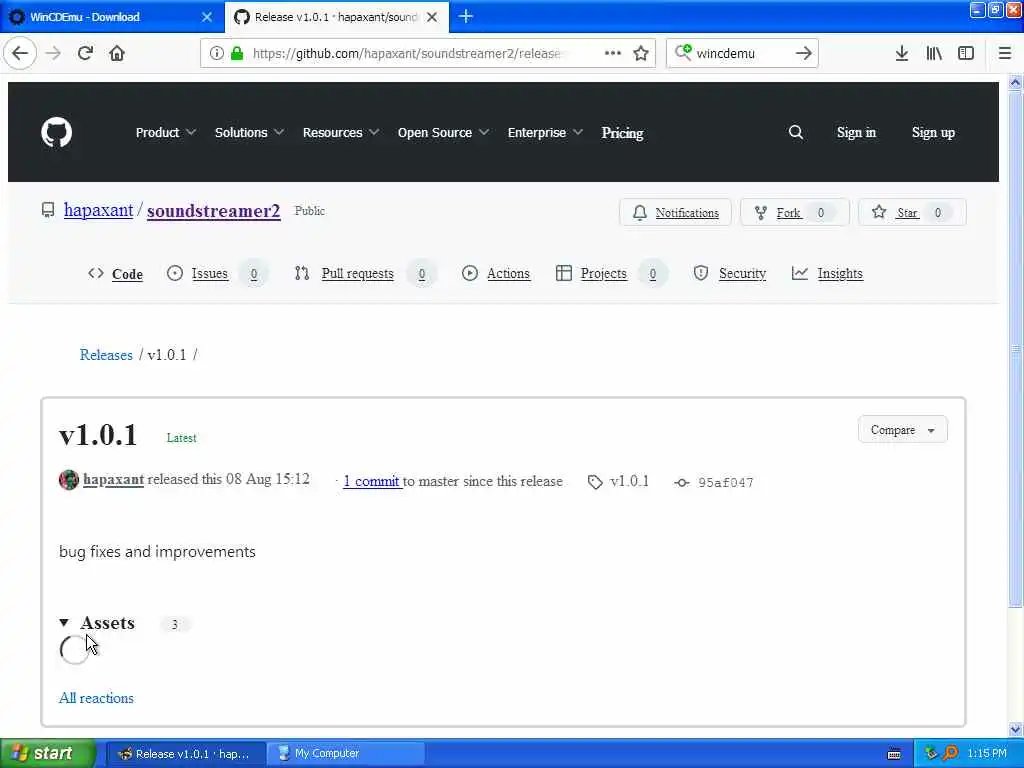
Task: Expand the Enterprise menu
Action: click(x=545, y=133)
